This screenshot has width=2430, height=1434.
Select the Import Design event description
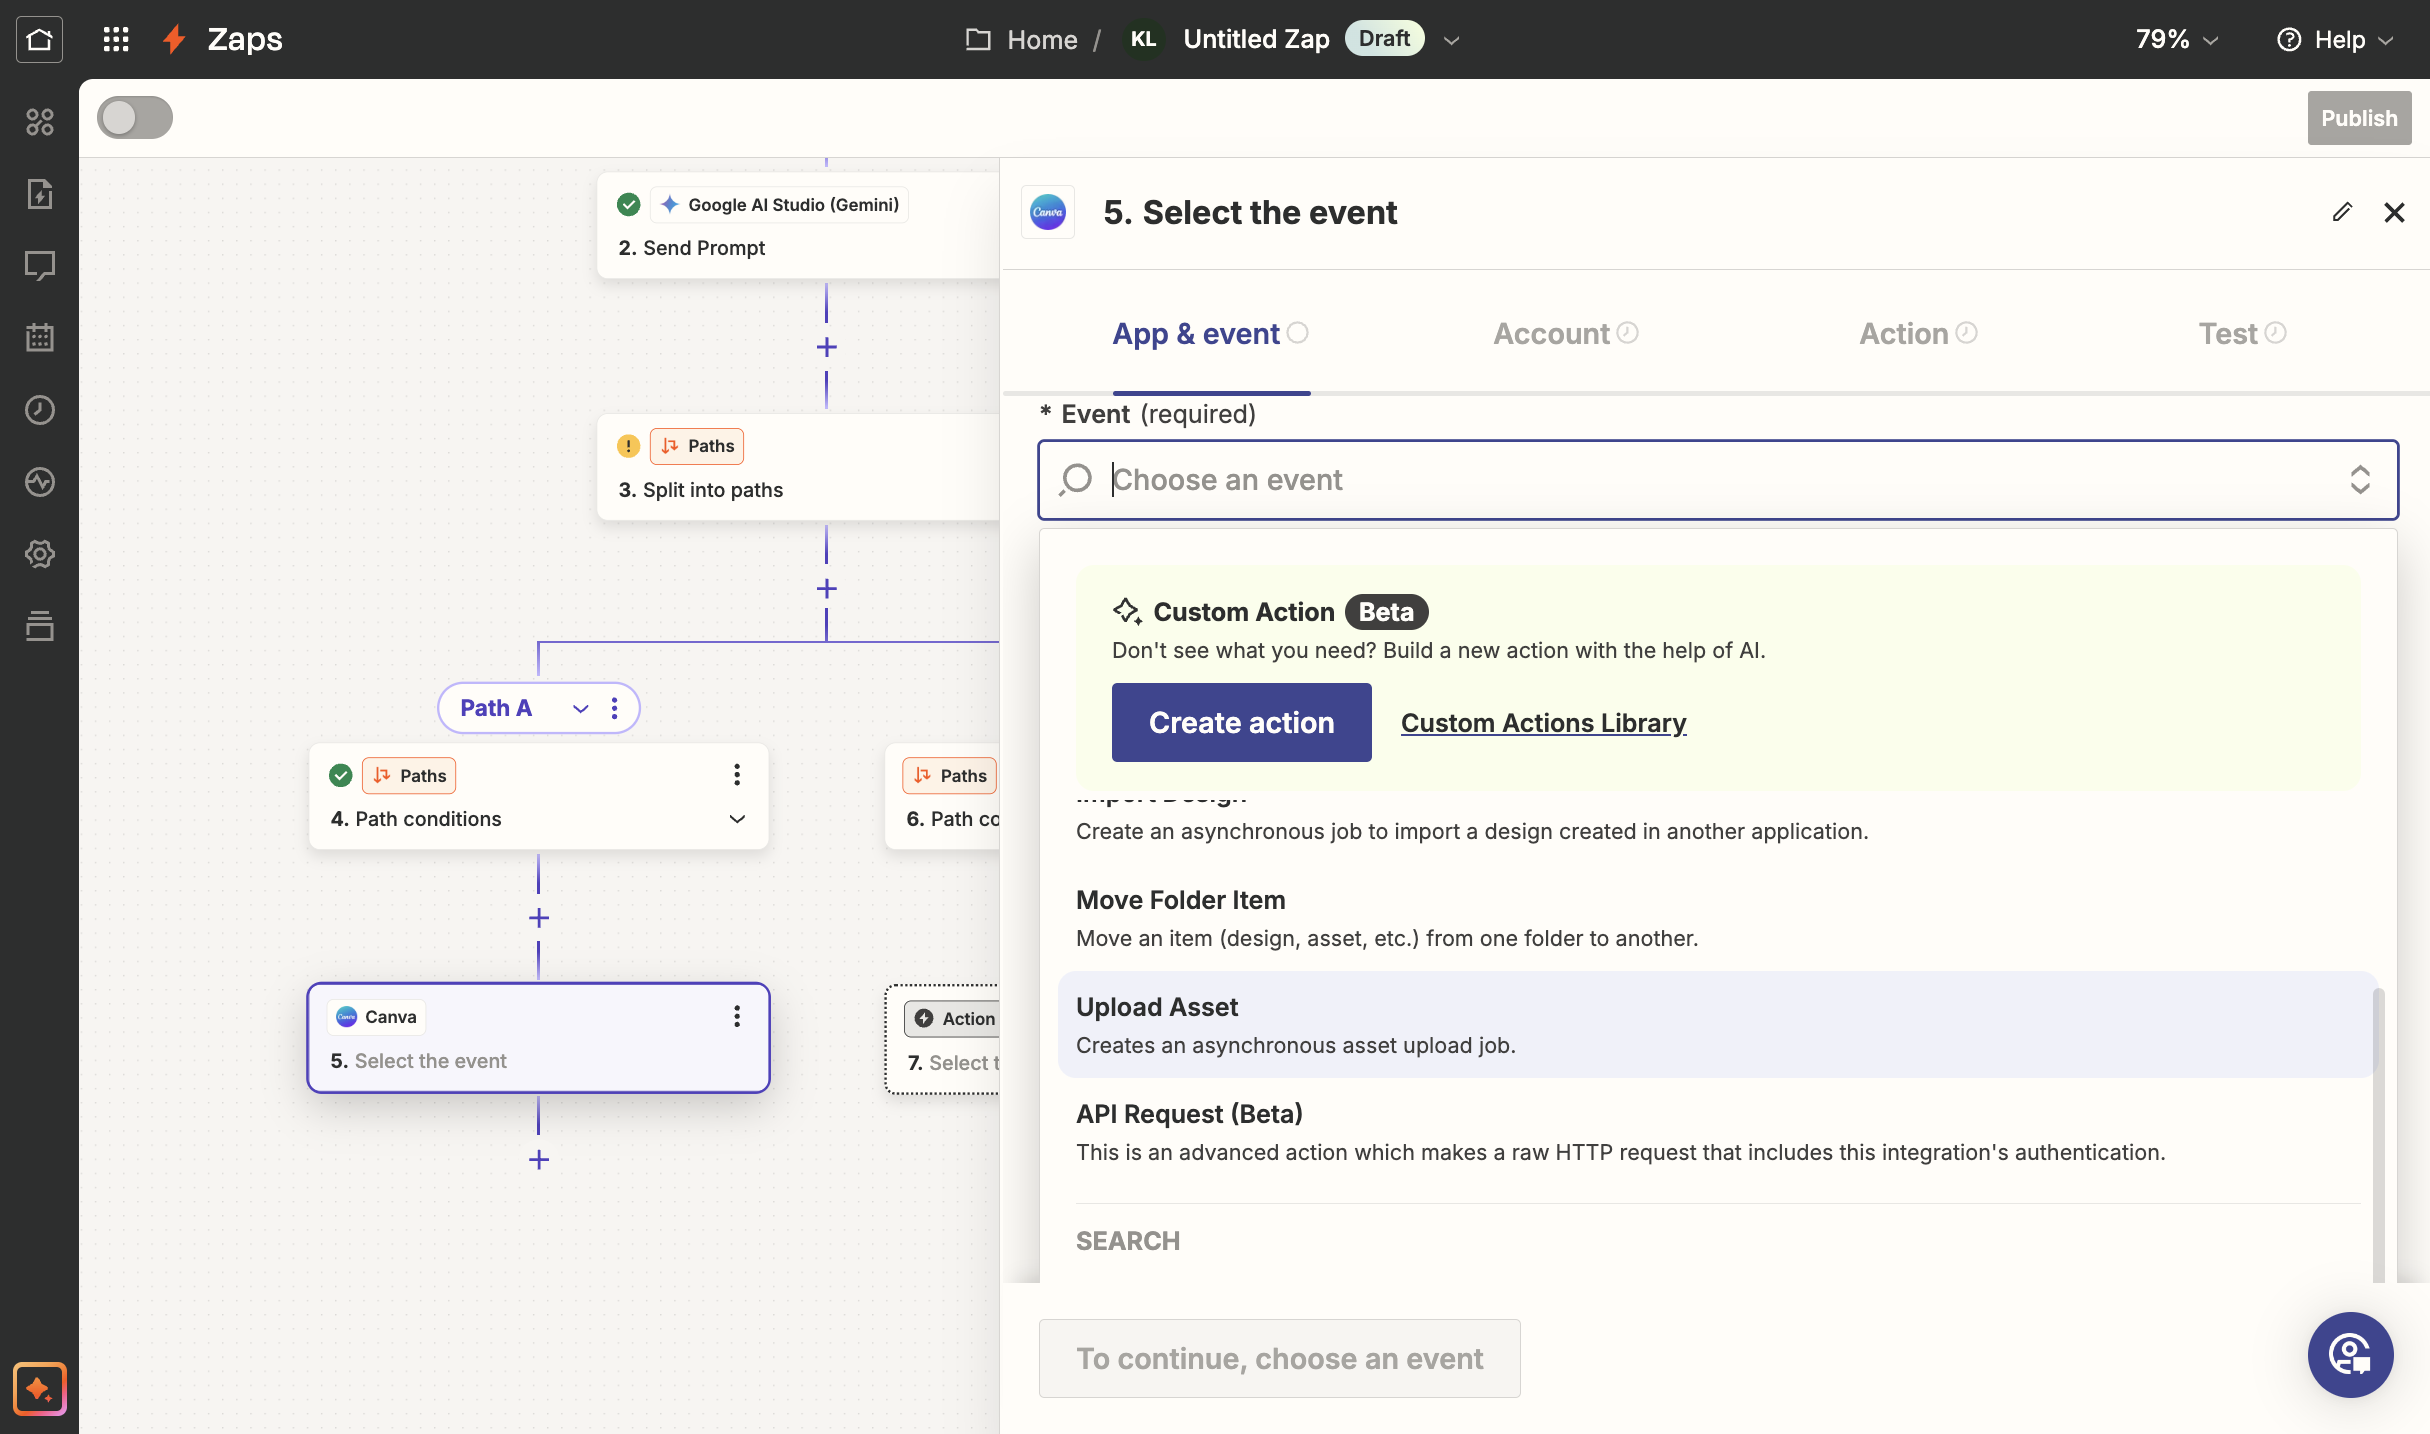click(x=1472, y=831)
